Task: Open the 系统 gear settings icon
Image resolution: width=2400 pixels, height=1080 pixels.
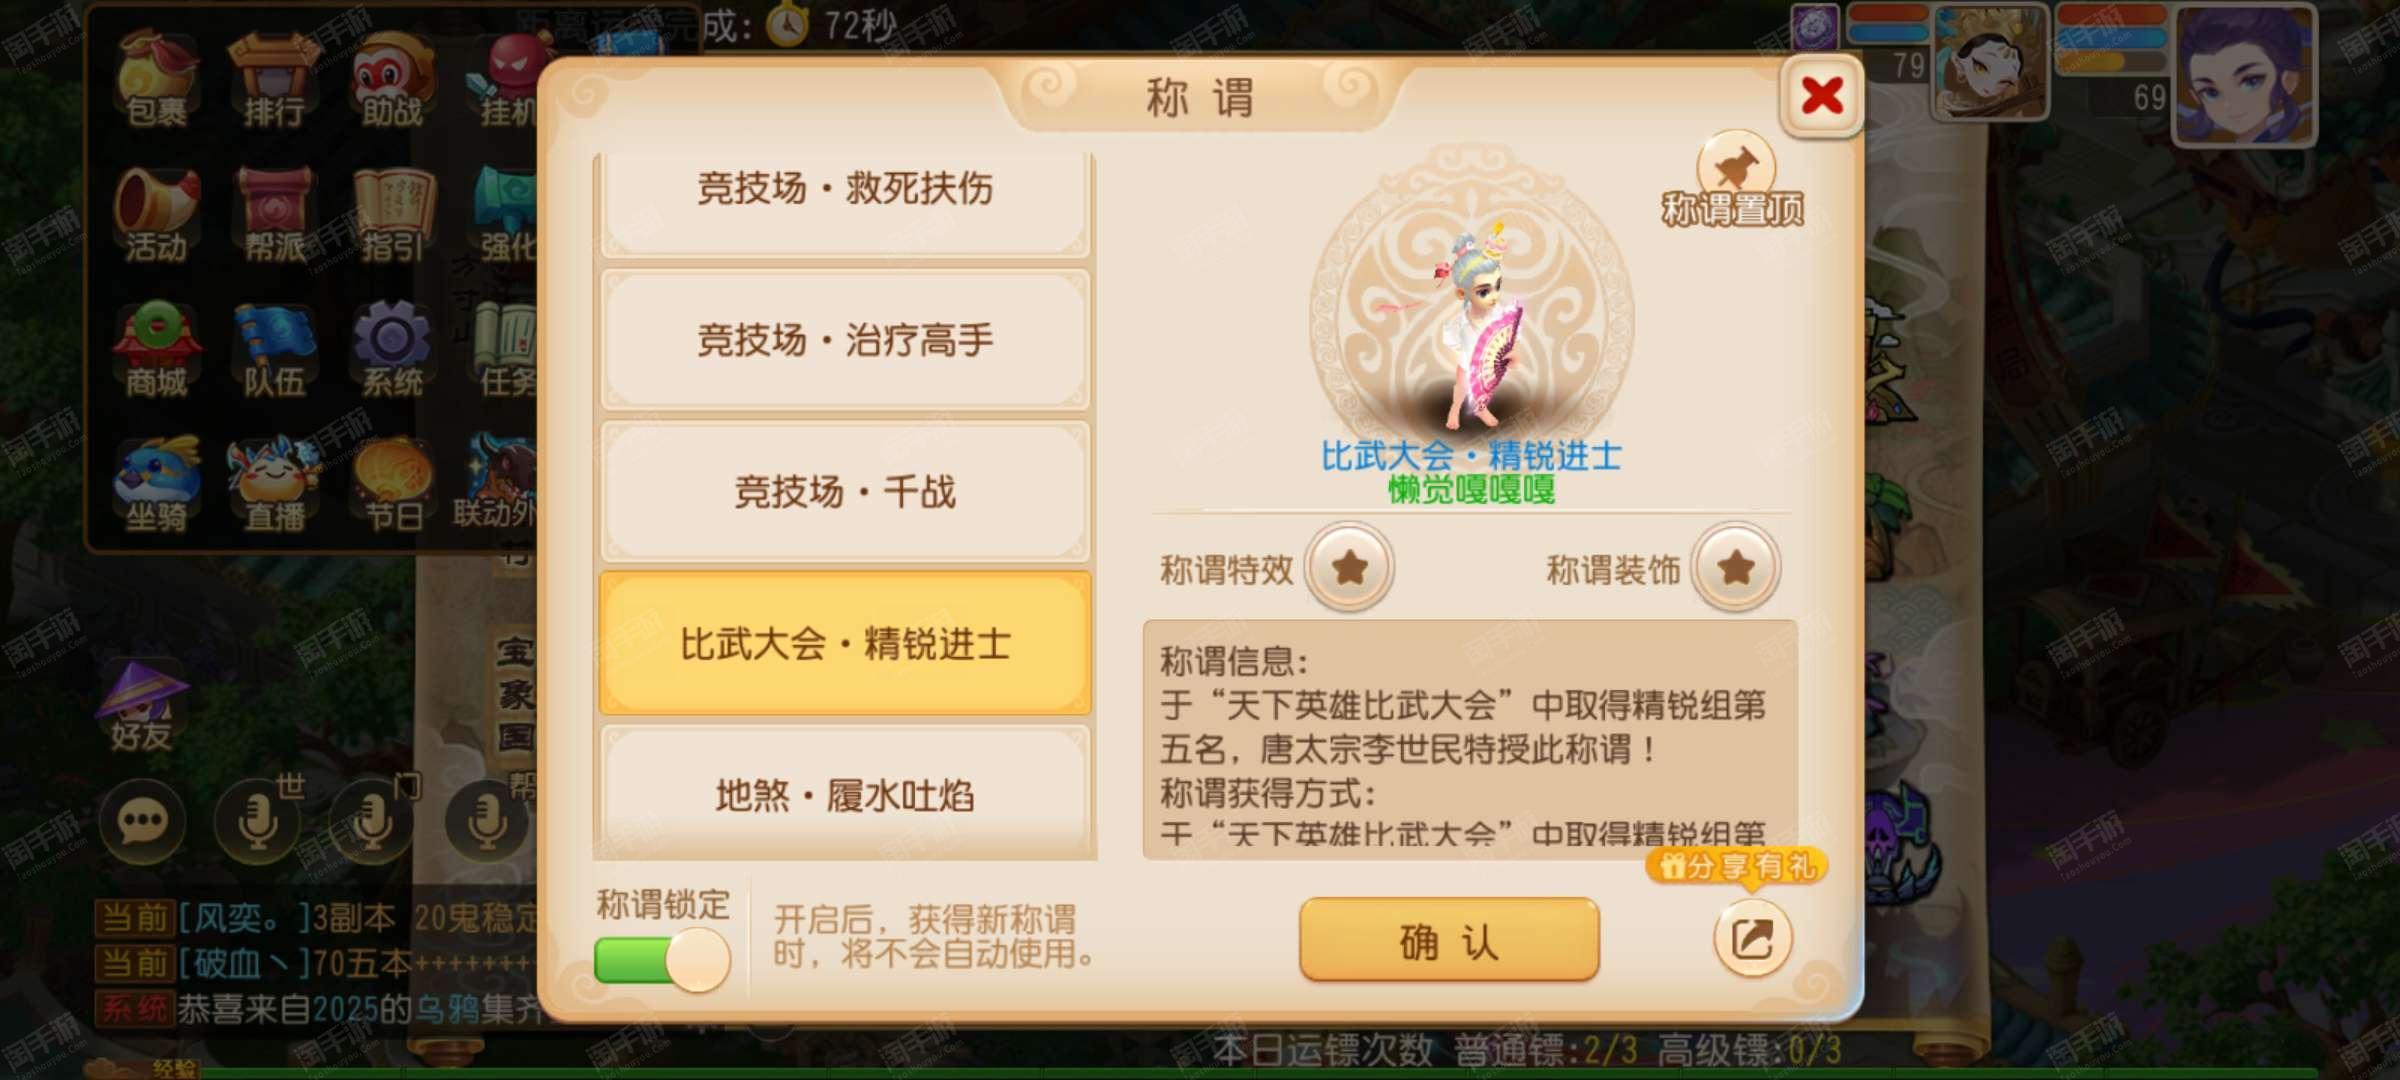Action: click(391, 350)
